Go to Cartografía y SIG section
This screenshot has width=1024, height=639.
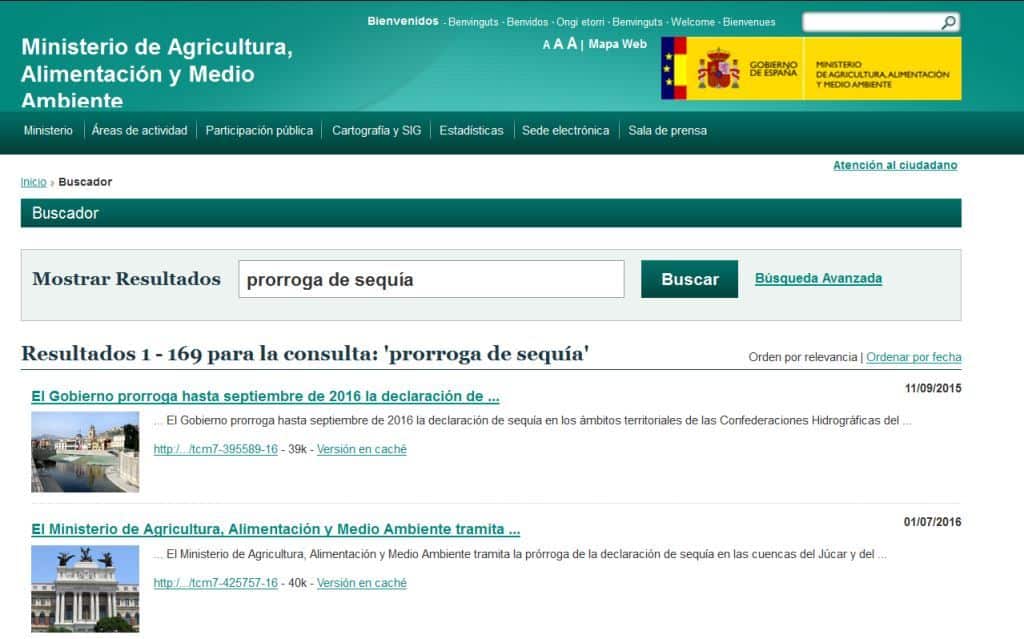(x=376, y=130)
